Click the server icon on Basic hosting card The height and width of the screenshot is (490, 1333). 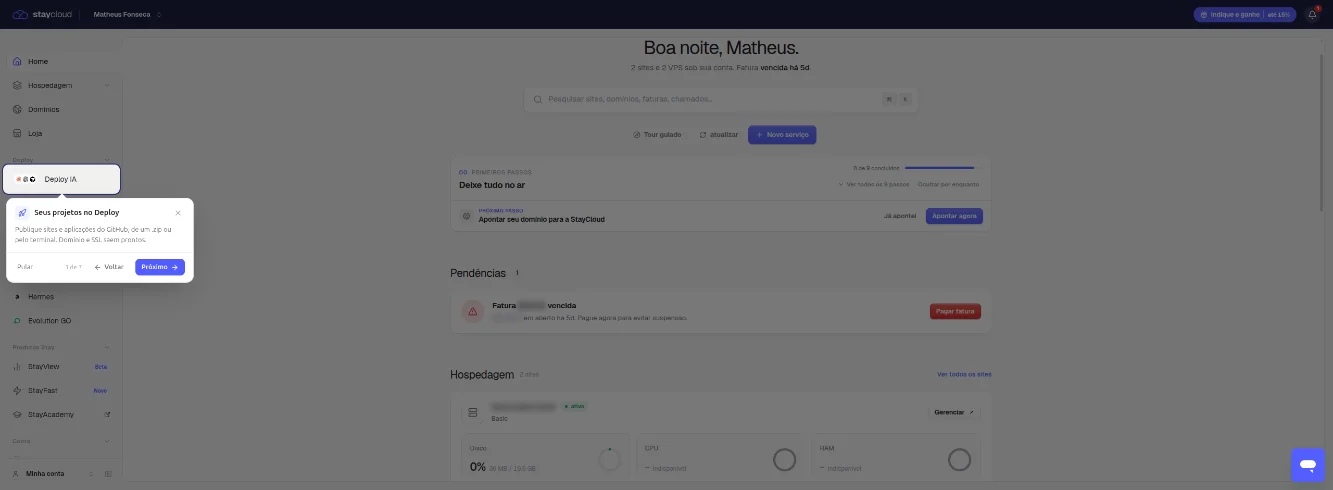(x=472, y=413)
